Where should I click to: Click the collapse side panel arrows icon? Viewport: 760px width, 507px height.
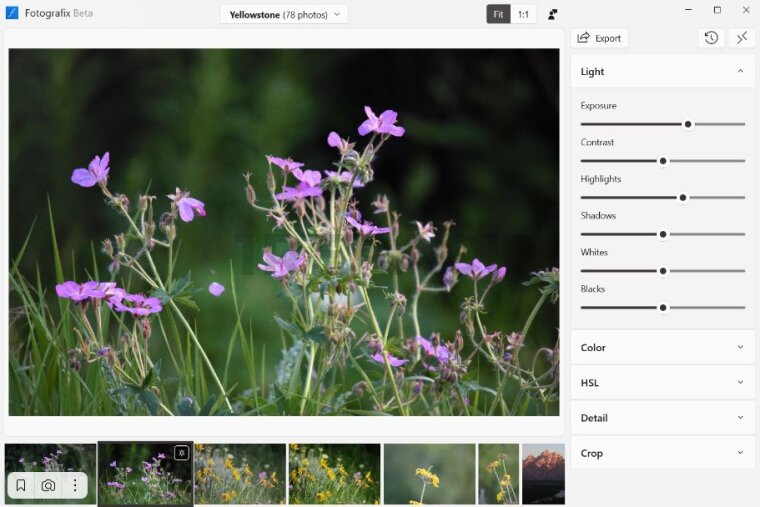[741, 38]
